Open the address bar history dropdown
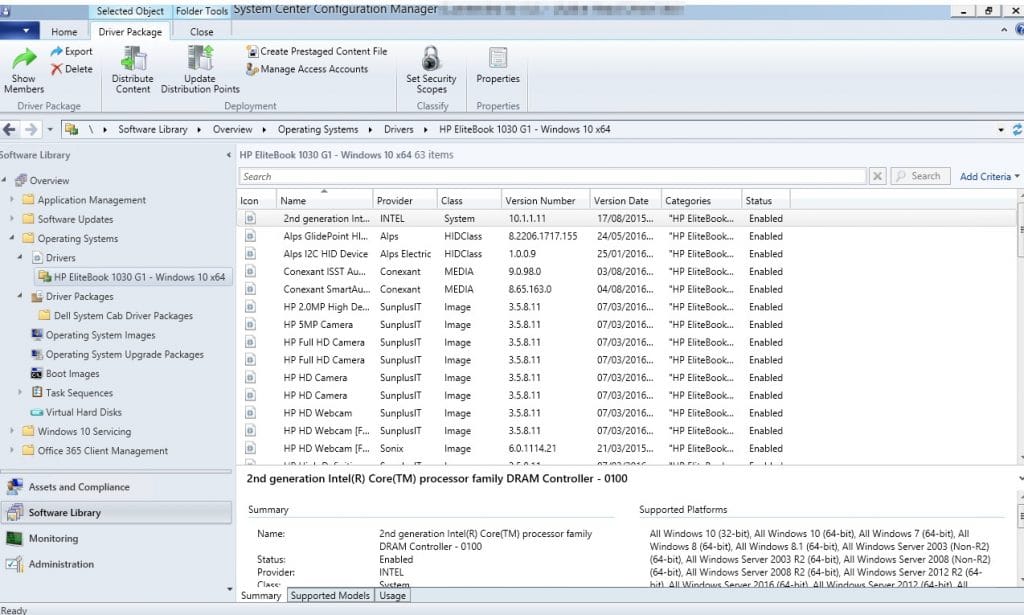 click(1001, 129)
